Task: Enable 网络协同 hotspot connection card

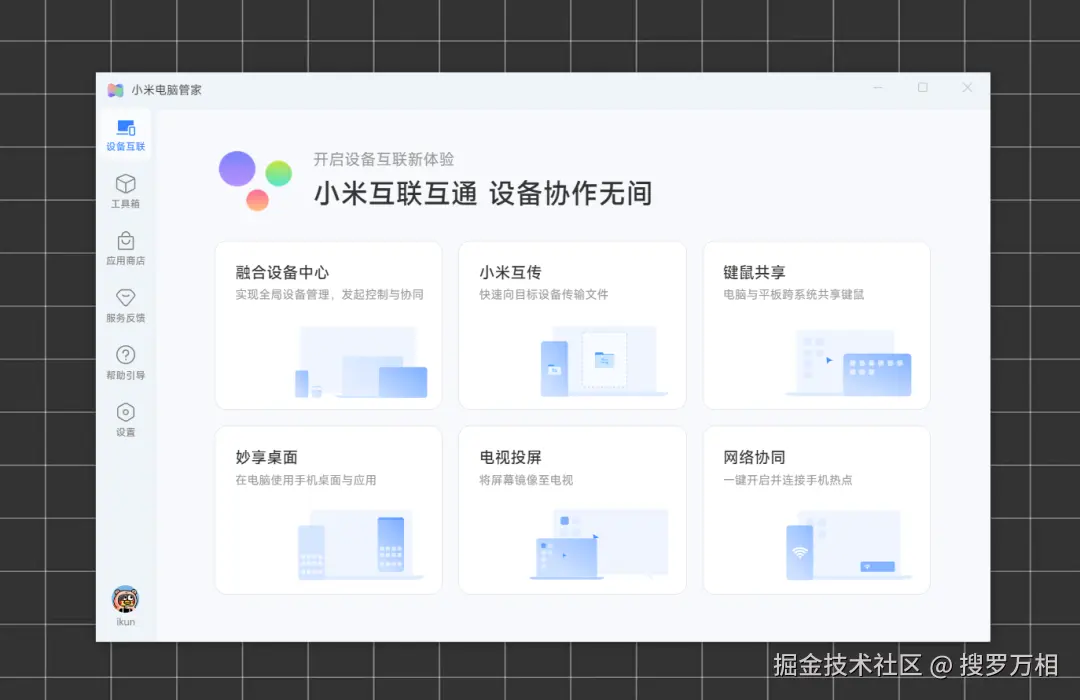Action: tap(816, 510)
